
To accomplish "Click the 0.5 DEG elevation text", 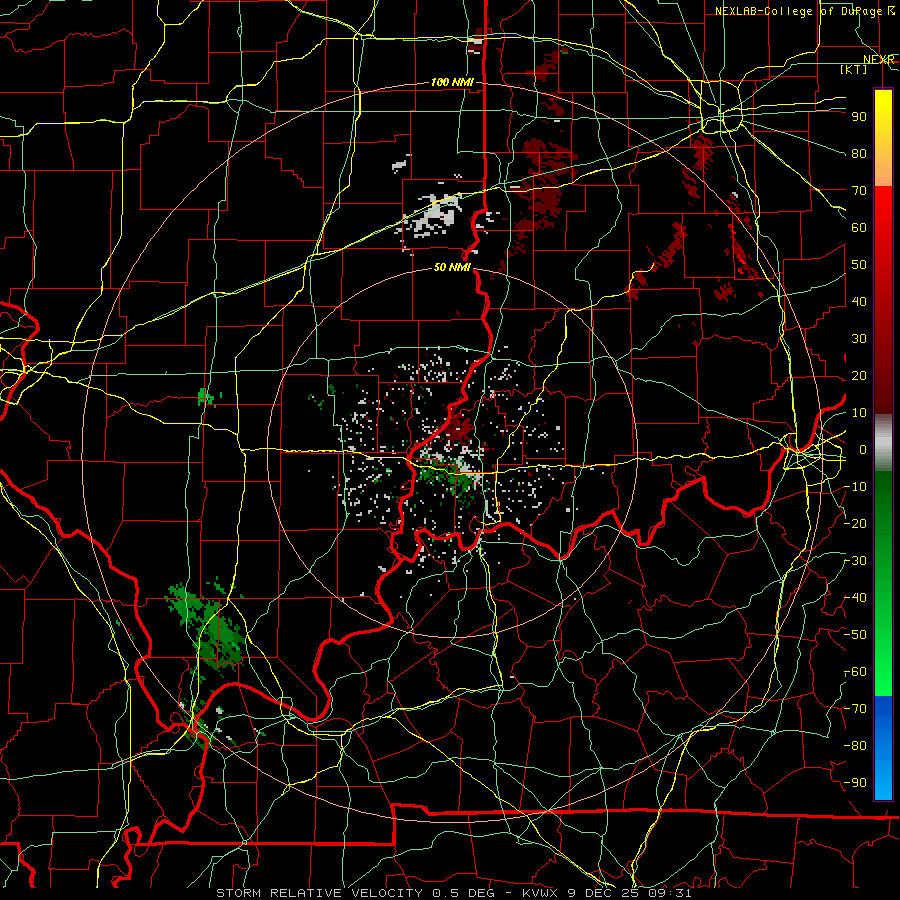I will [468, 893].
